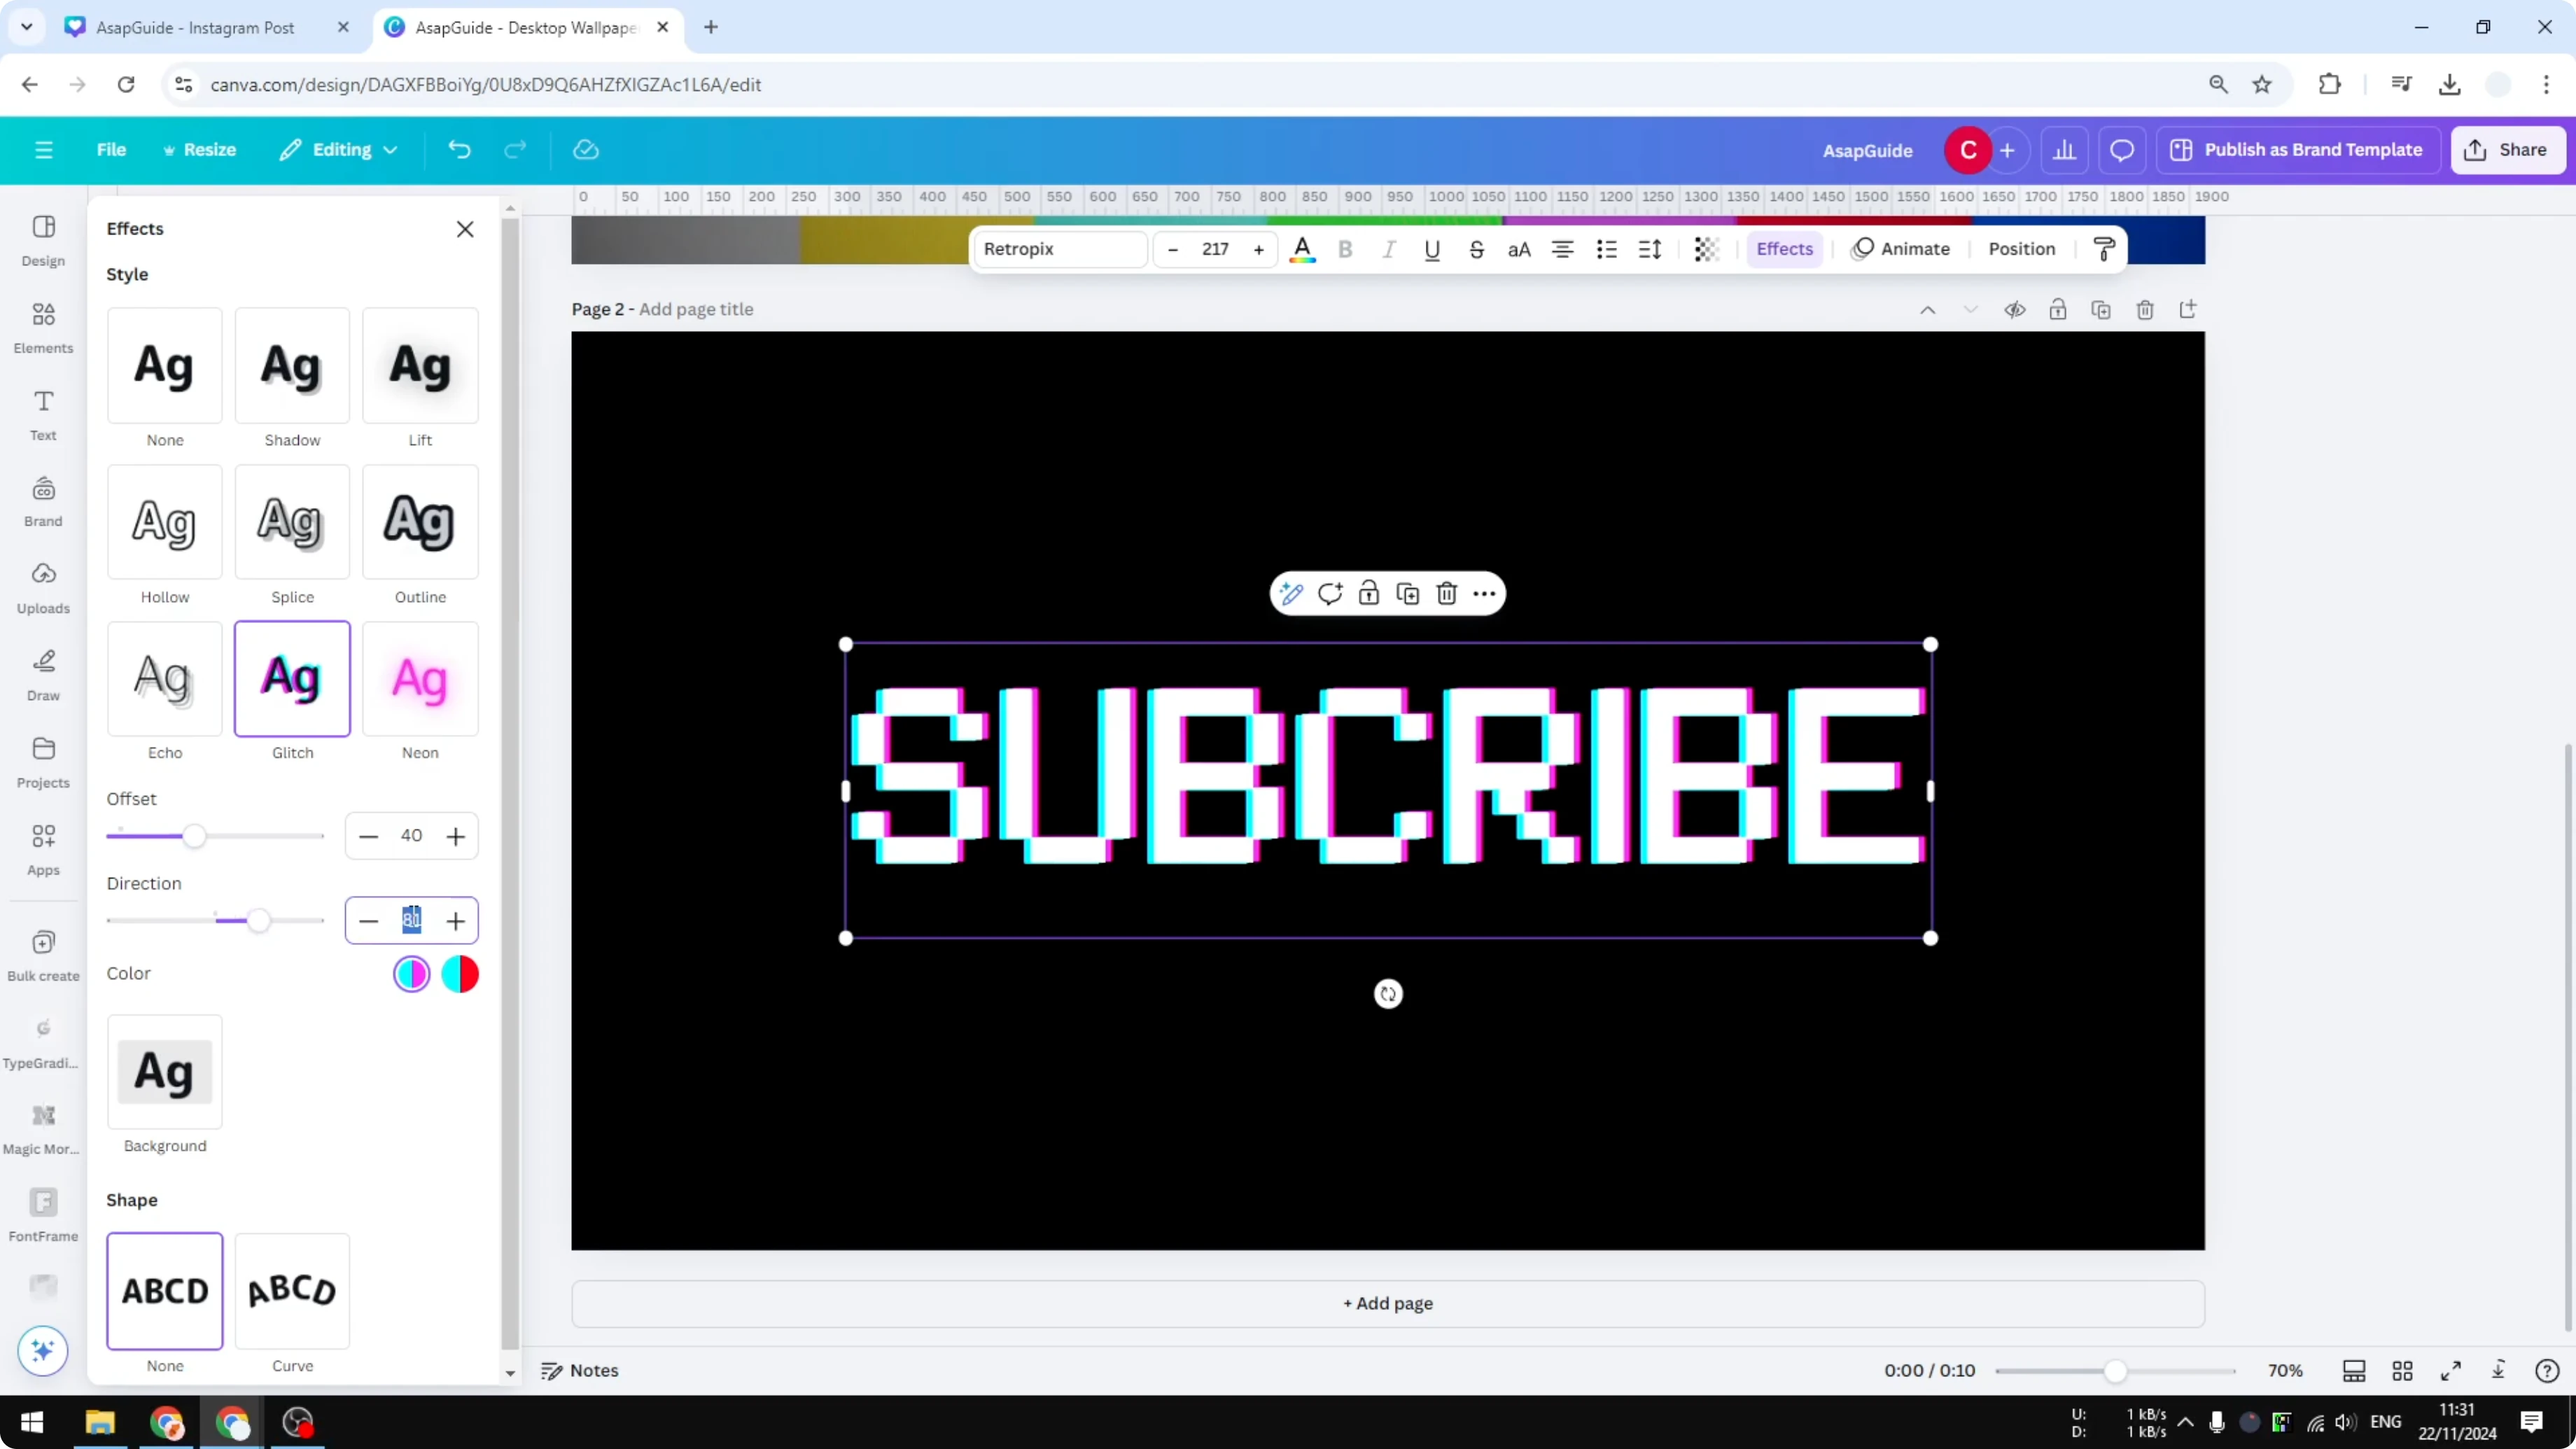Add a comment on the selected text
The height and width of the screenshot is (1449, 2576).
point(1330,593)
